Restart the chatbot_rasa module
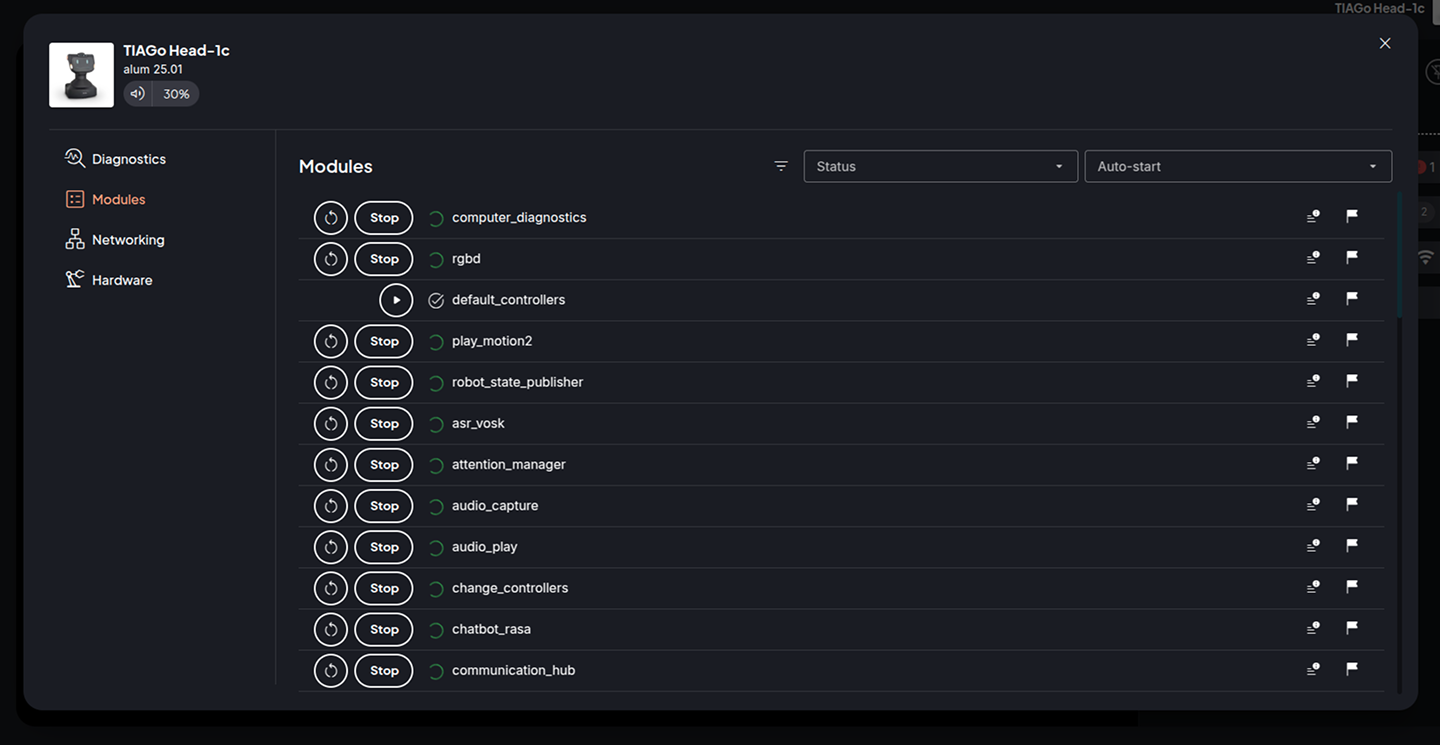The height and width of the screenshot is (745, 1440). 331,630
